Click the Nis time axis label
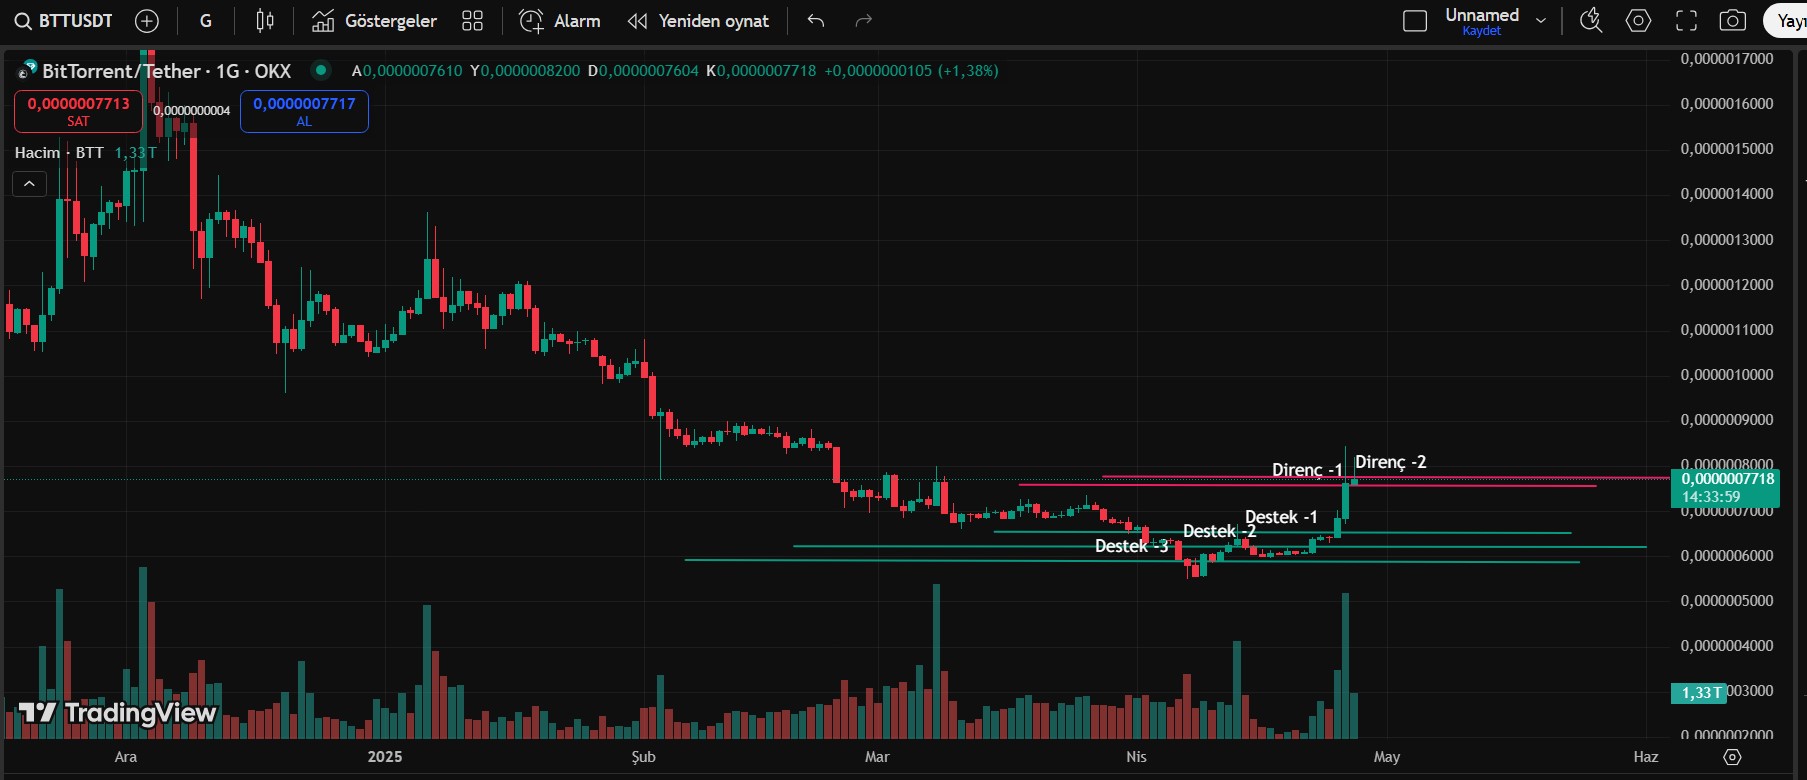The image size is (1807, 780). (1136, 757)
